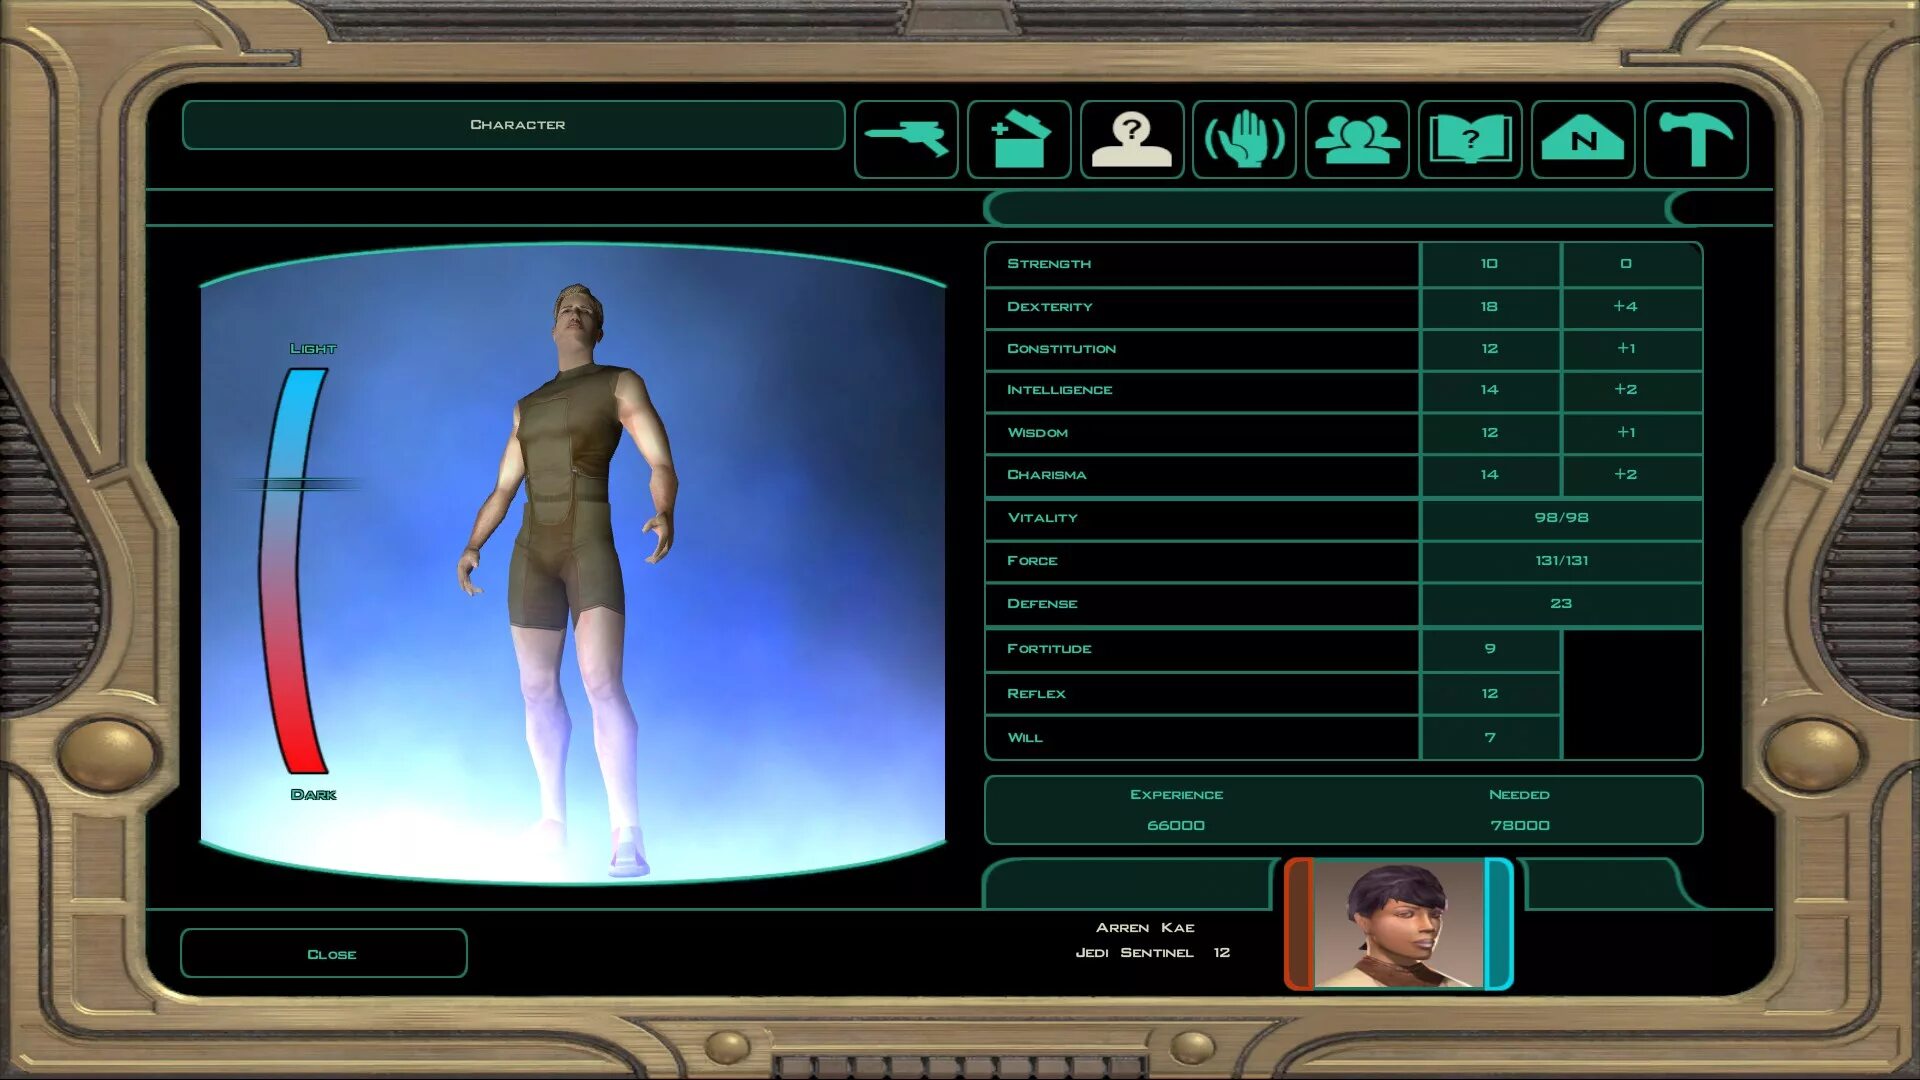The height and width of the screenshot is (1080, 1920).
Task: Open the Party selection people icon
Action: (x=1357, y=139)
